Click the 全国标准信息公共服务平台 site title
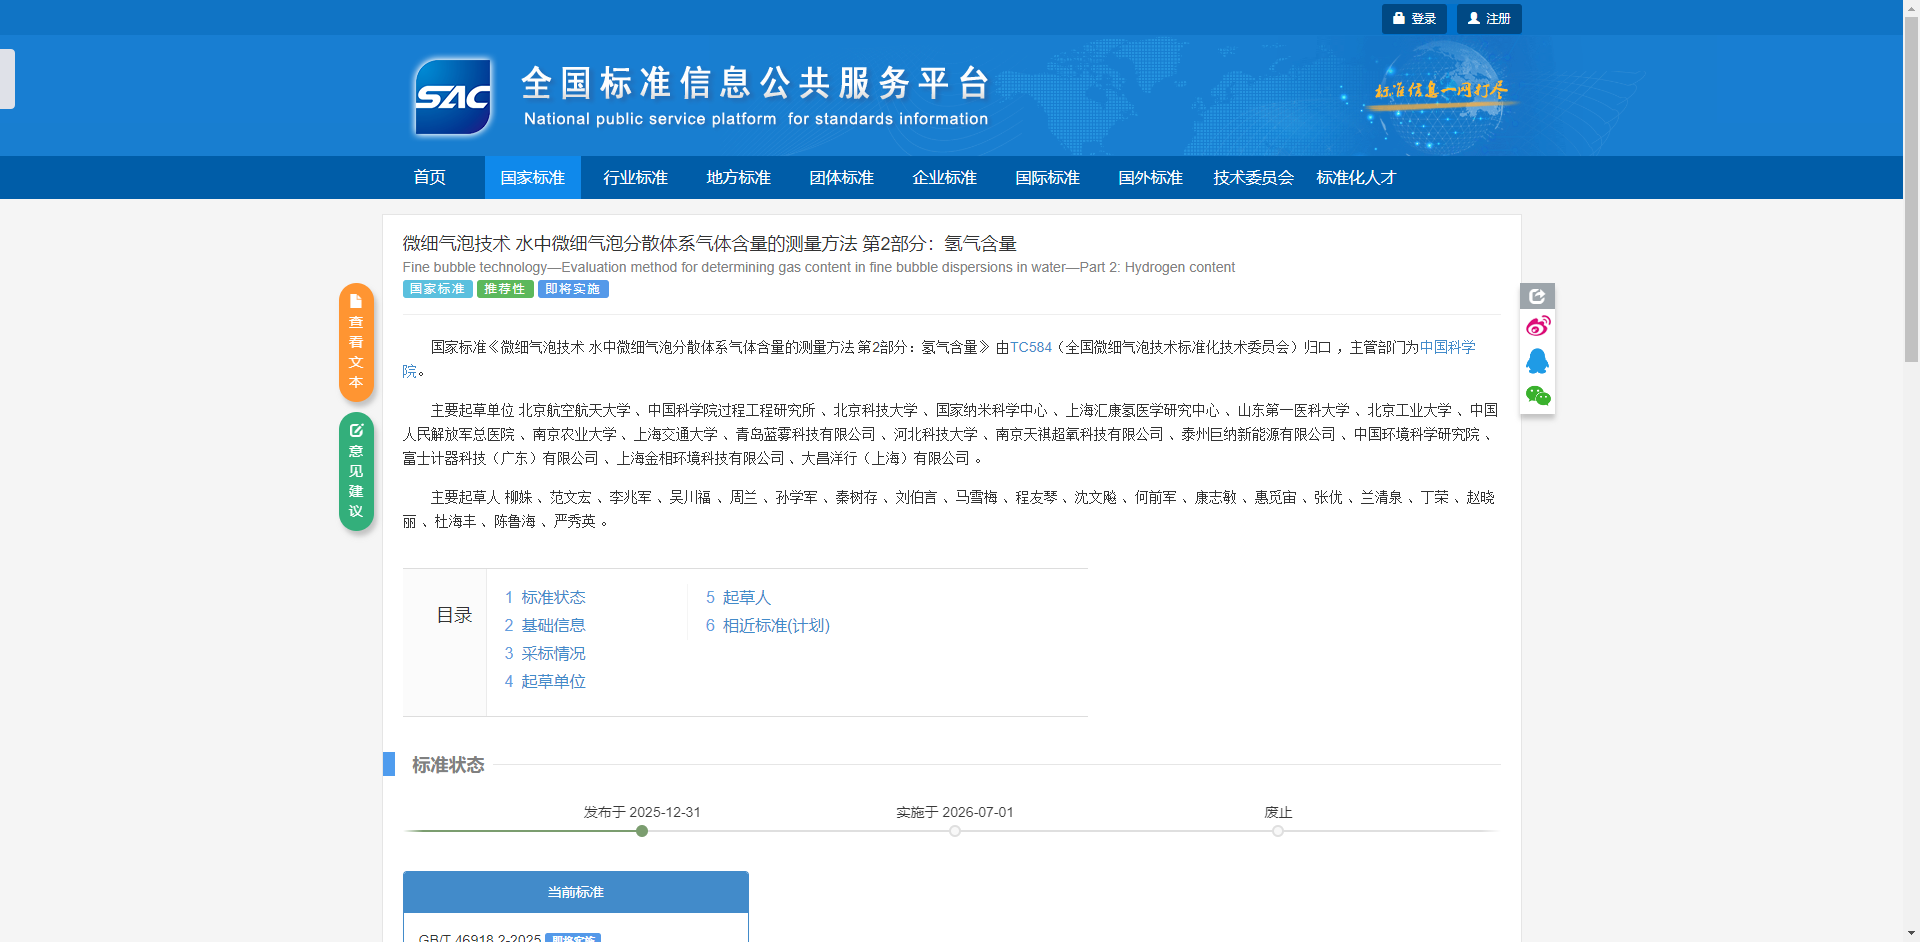Viewport: 1920px width, 942px height. 756,83
